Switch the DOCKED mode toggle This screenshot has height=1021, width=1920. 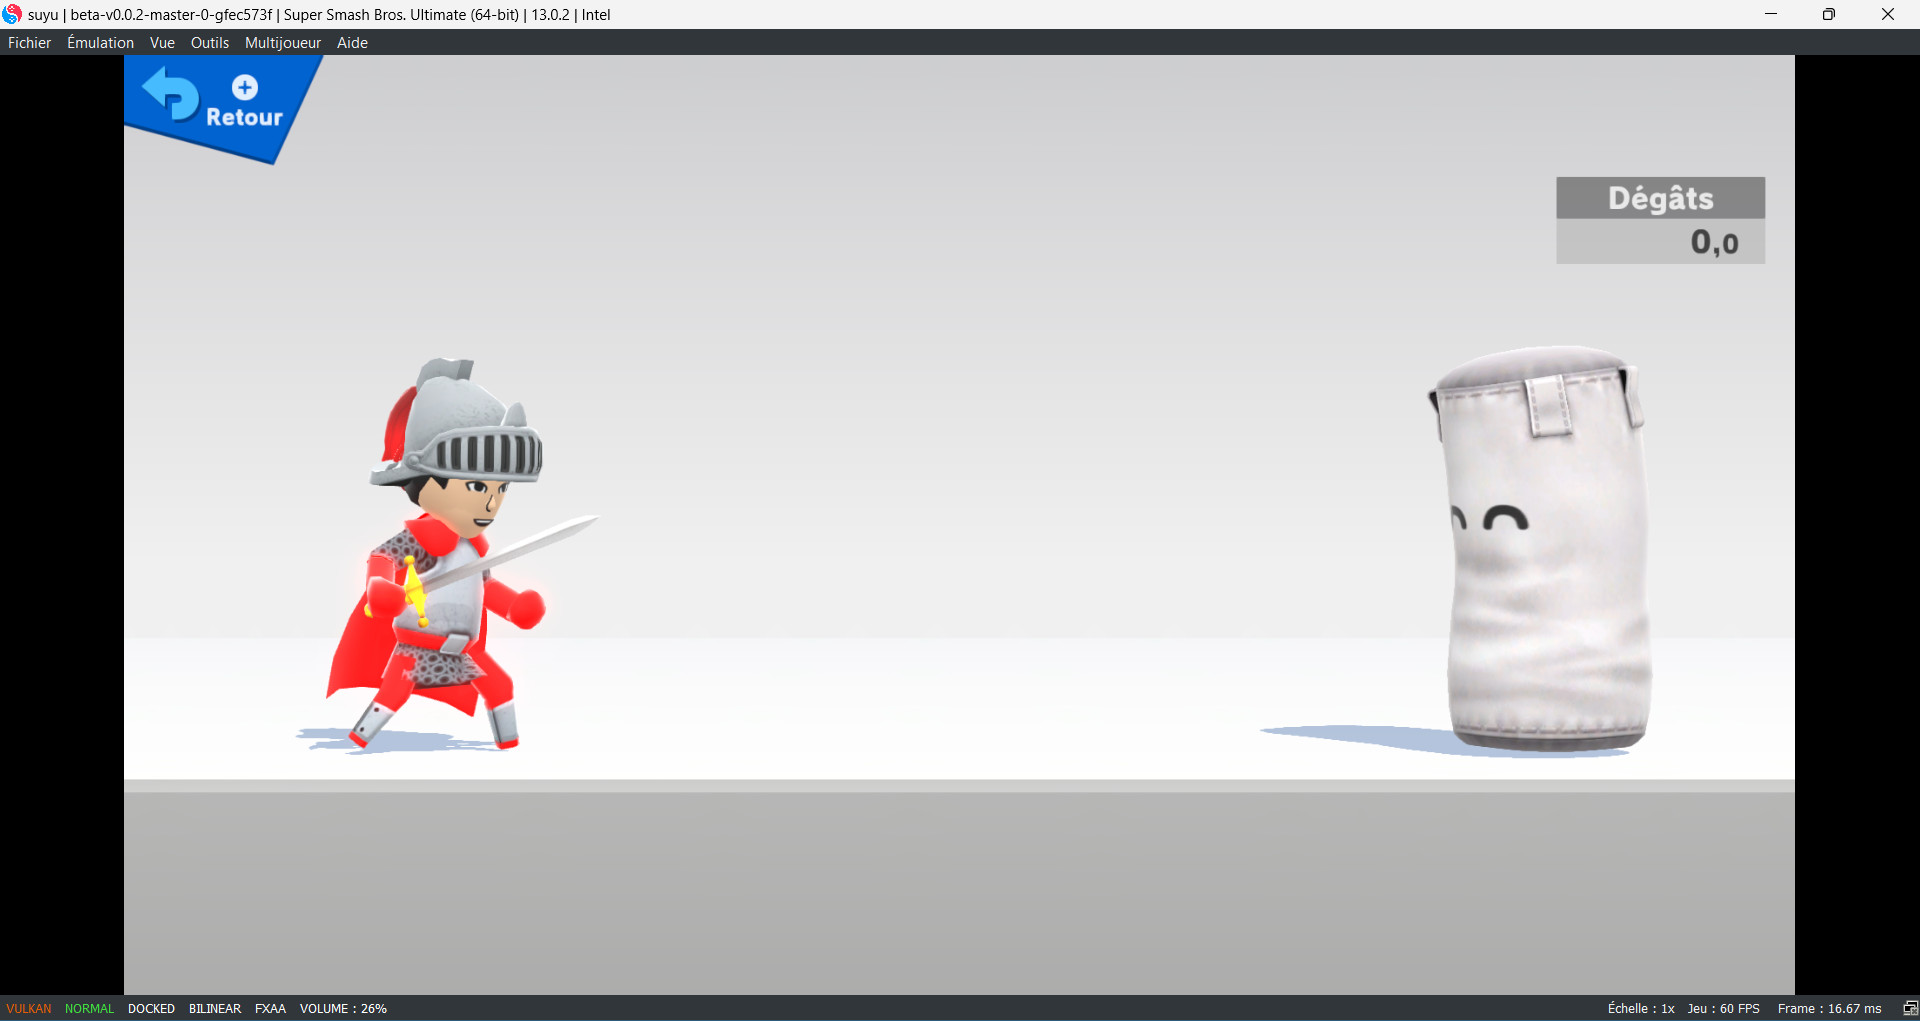151,1008
